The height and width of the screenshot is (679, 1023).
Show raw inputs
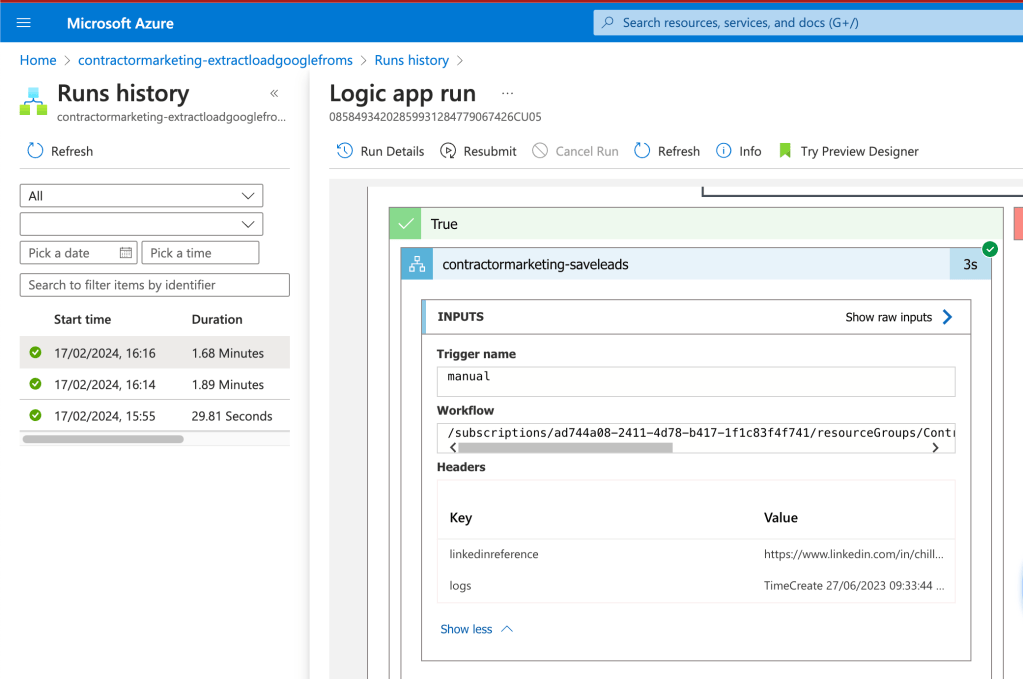(899, 317)
